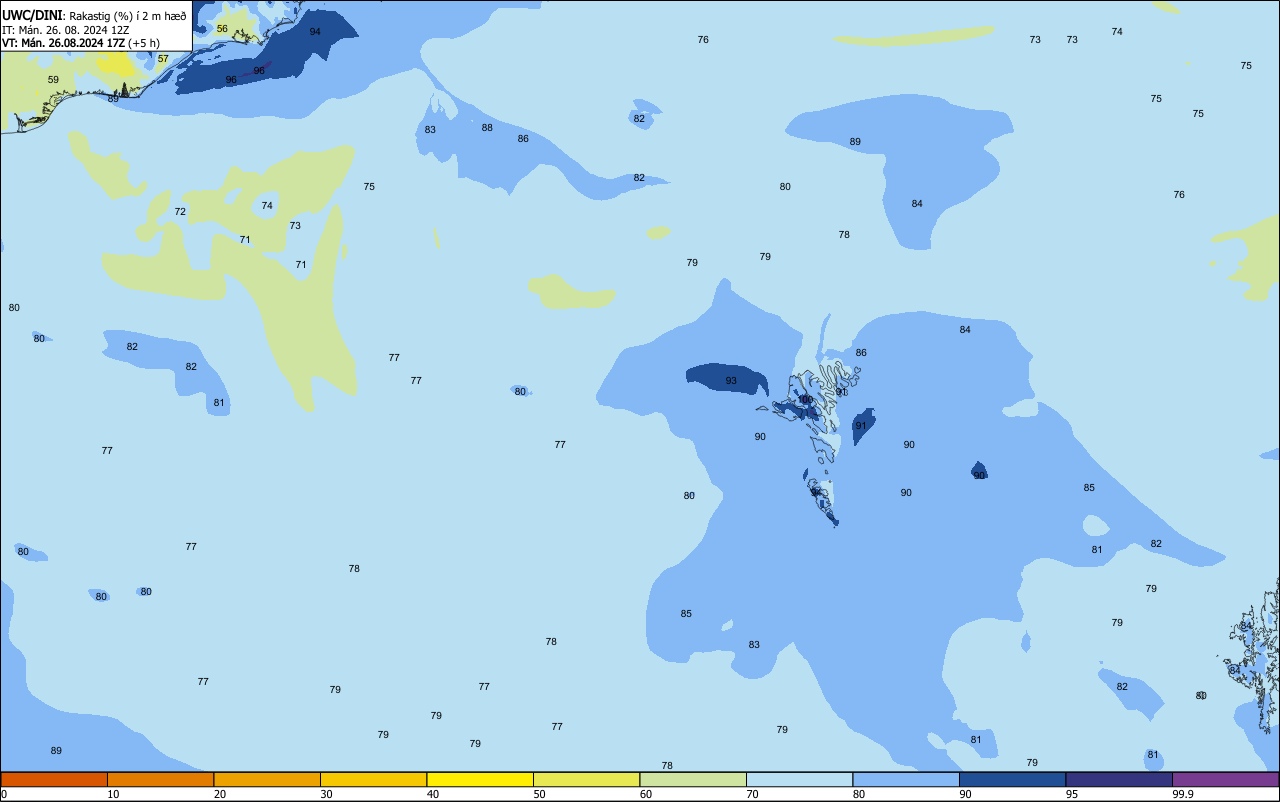Image resolution: width=1280 pixels, height=802 pixels.
Task: Click the '72' humidity value on the map
Action: tap(180, 212)
